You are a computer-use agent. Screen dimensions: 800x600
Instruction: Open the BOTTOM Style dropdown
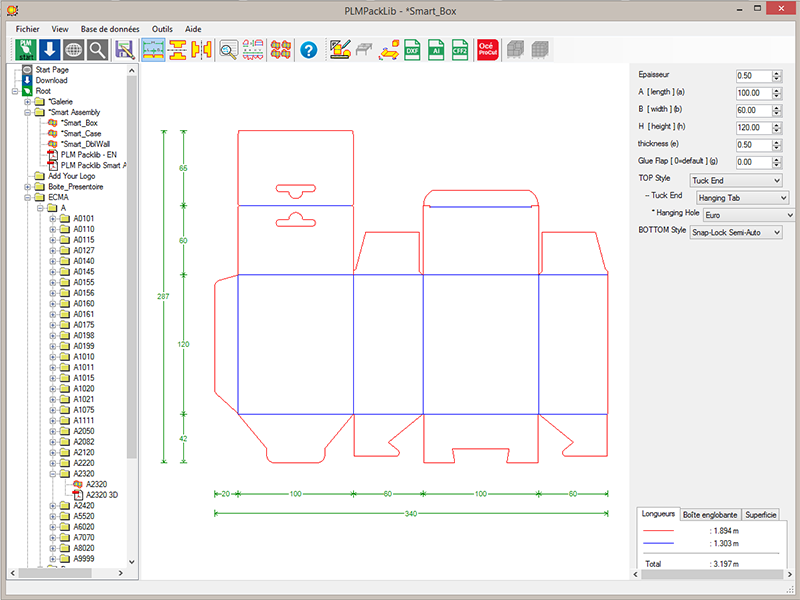coord(736,233)
